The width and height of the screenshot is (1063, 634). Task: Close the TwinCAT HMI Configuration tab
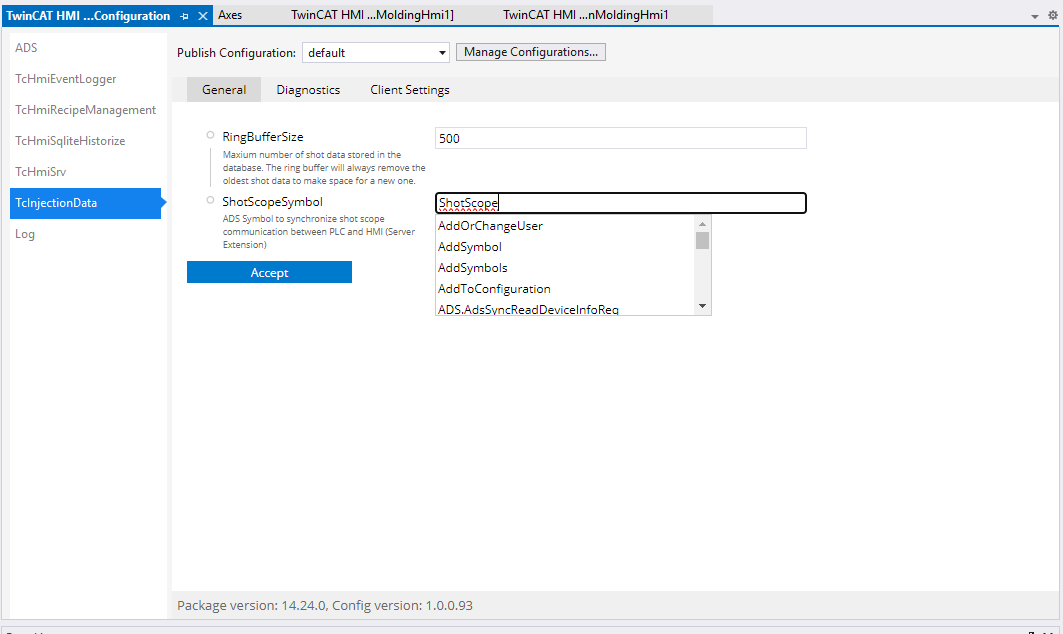203,16
